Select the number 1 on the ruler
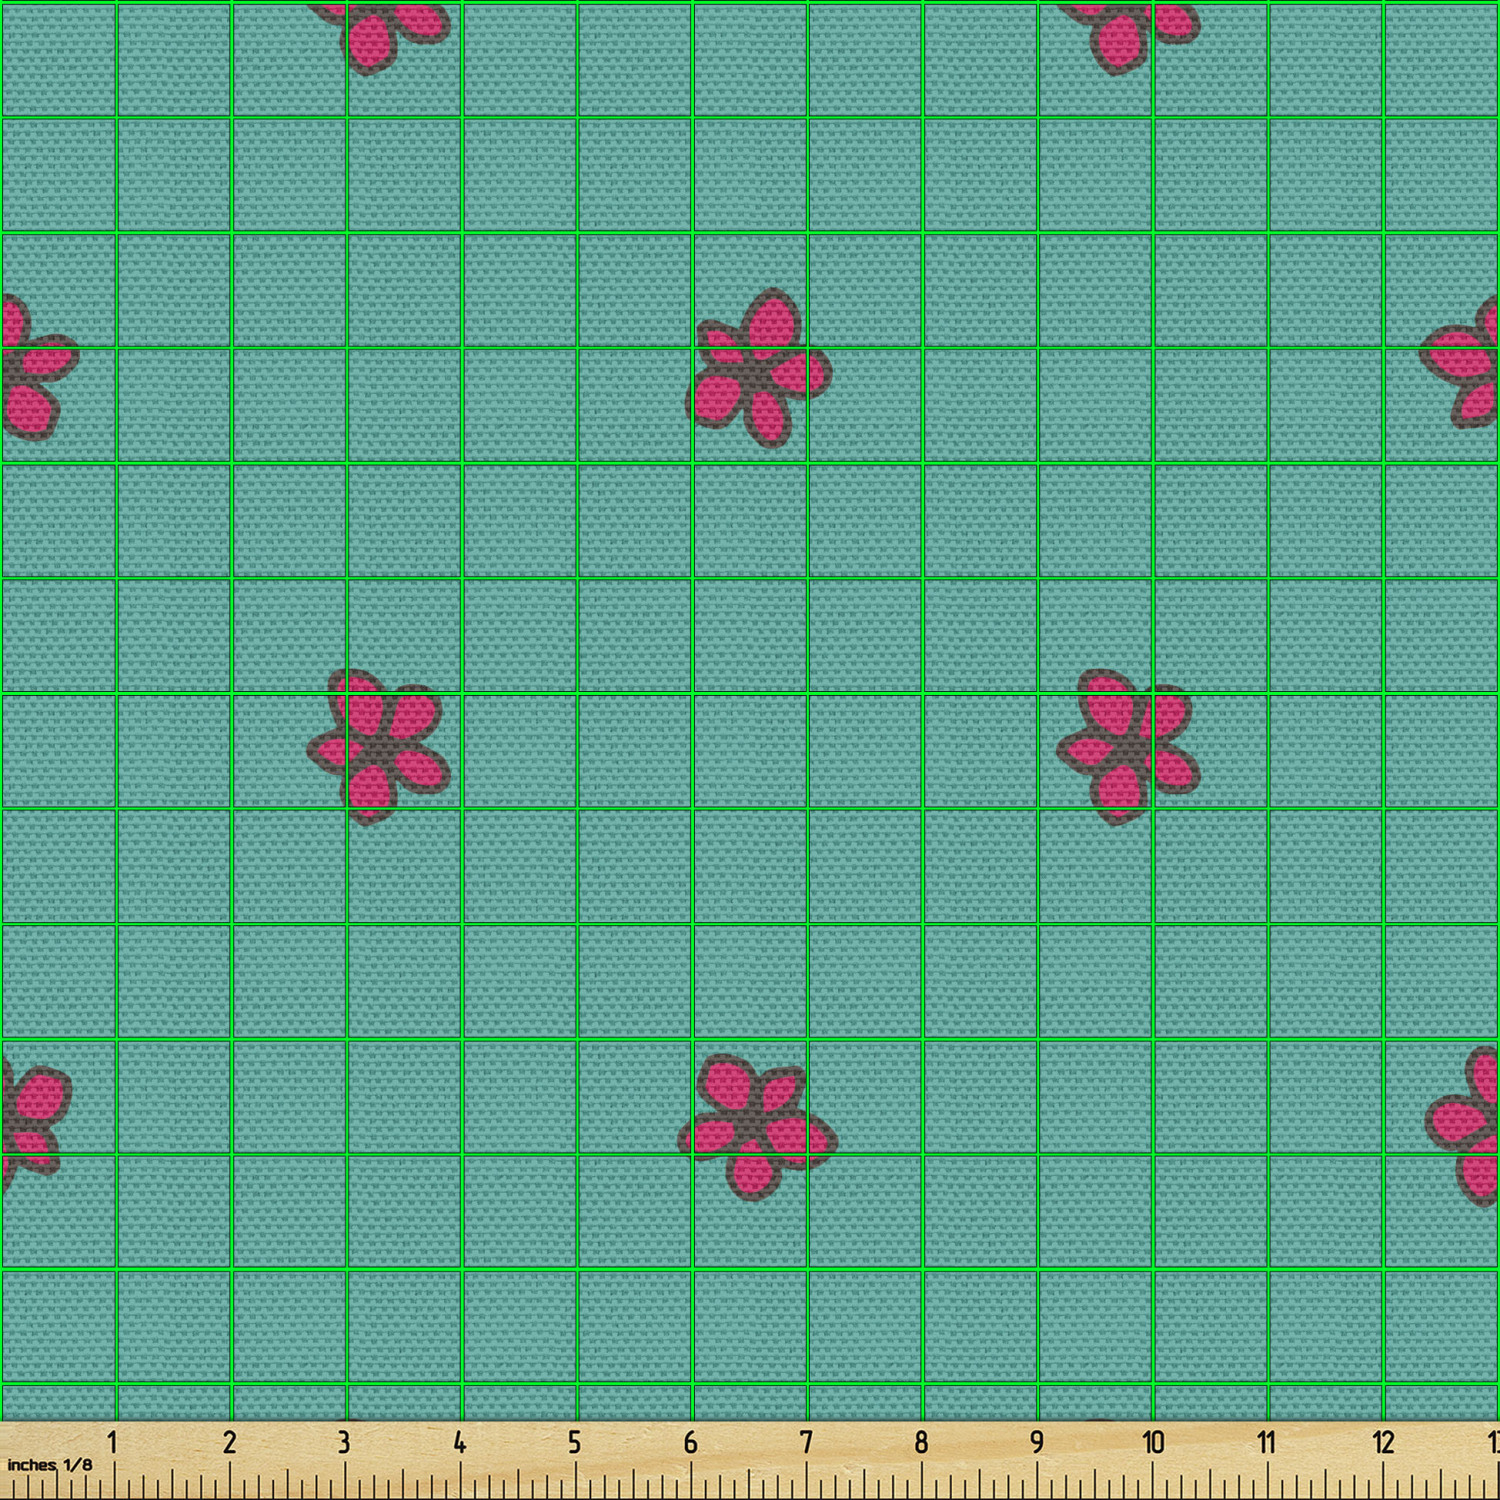 pos(113,1442)
